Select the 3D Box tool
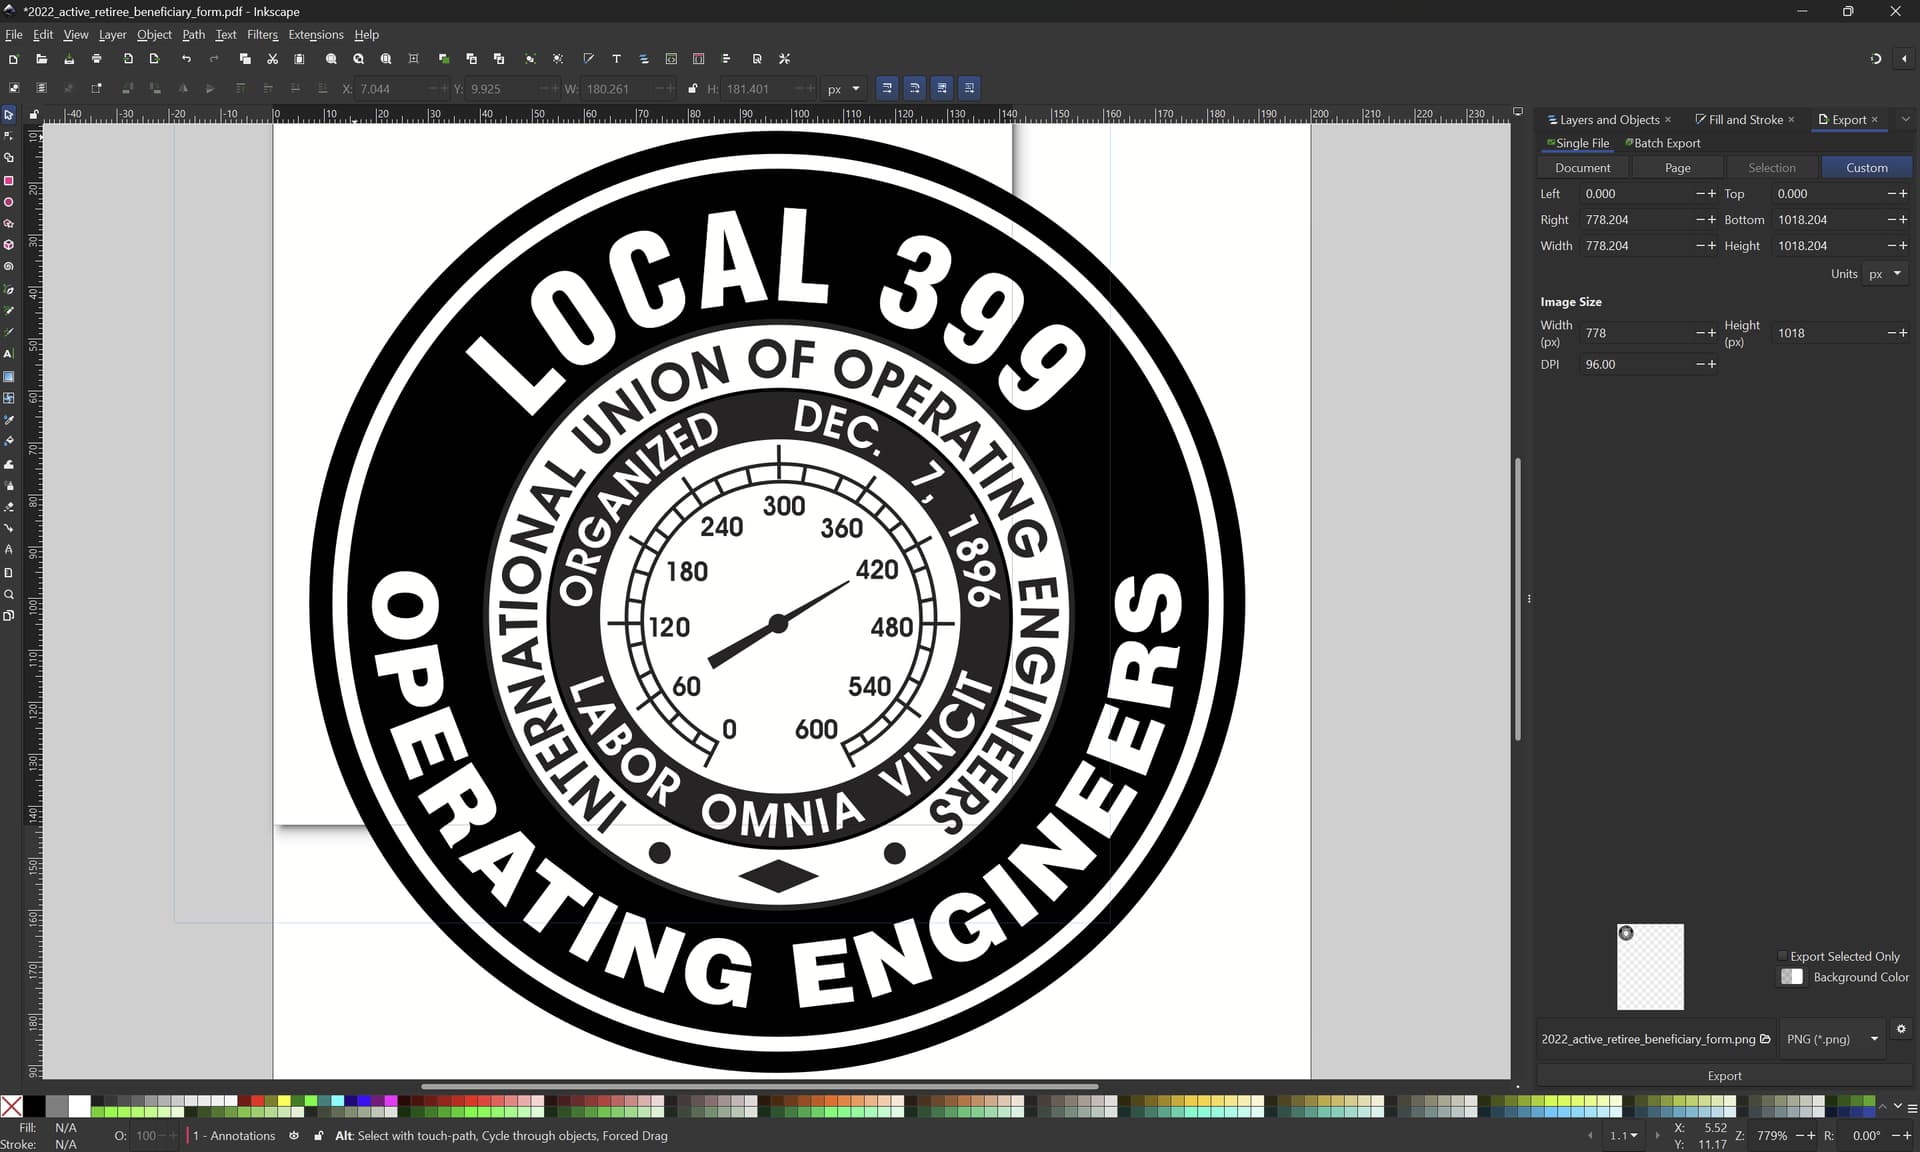This screenshot has width=1920, height=1152. (x=9, y=245)
